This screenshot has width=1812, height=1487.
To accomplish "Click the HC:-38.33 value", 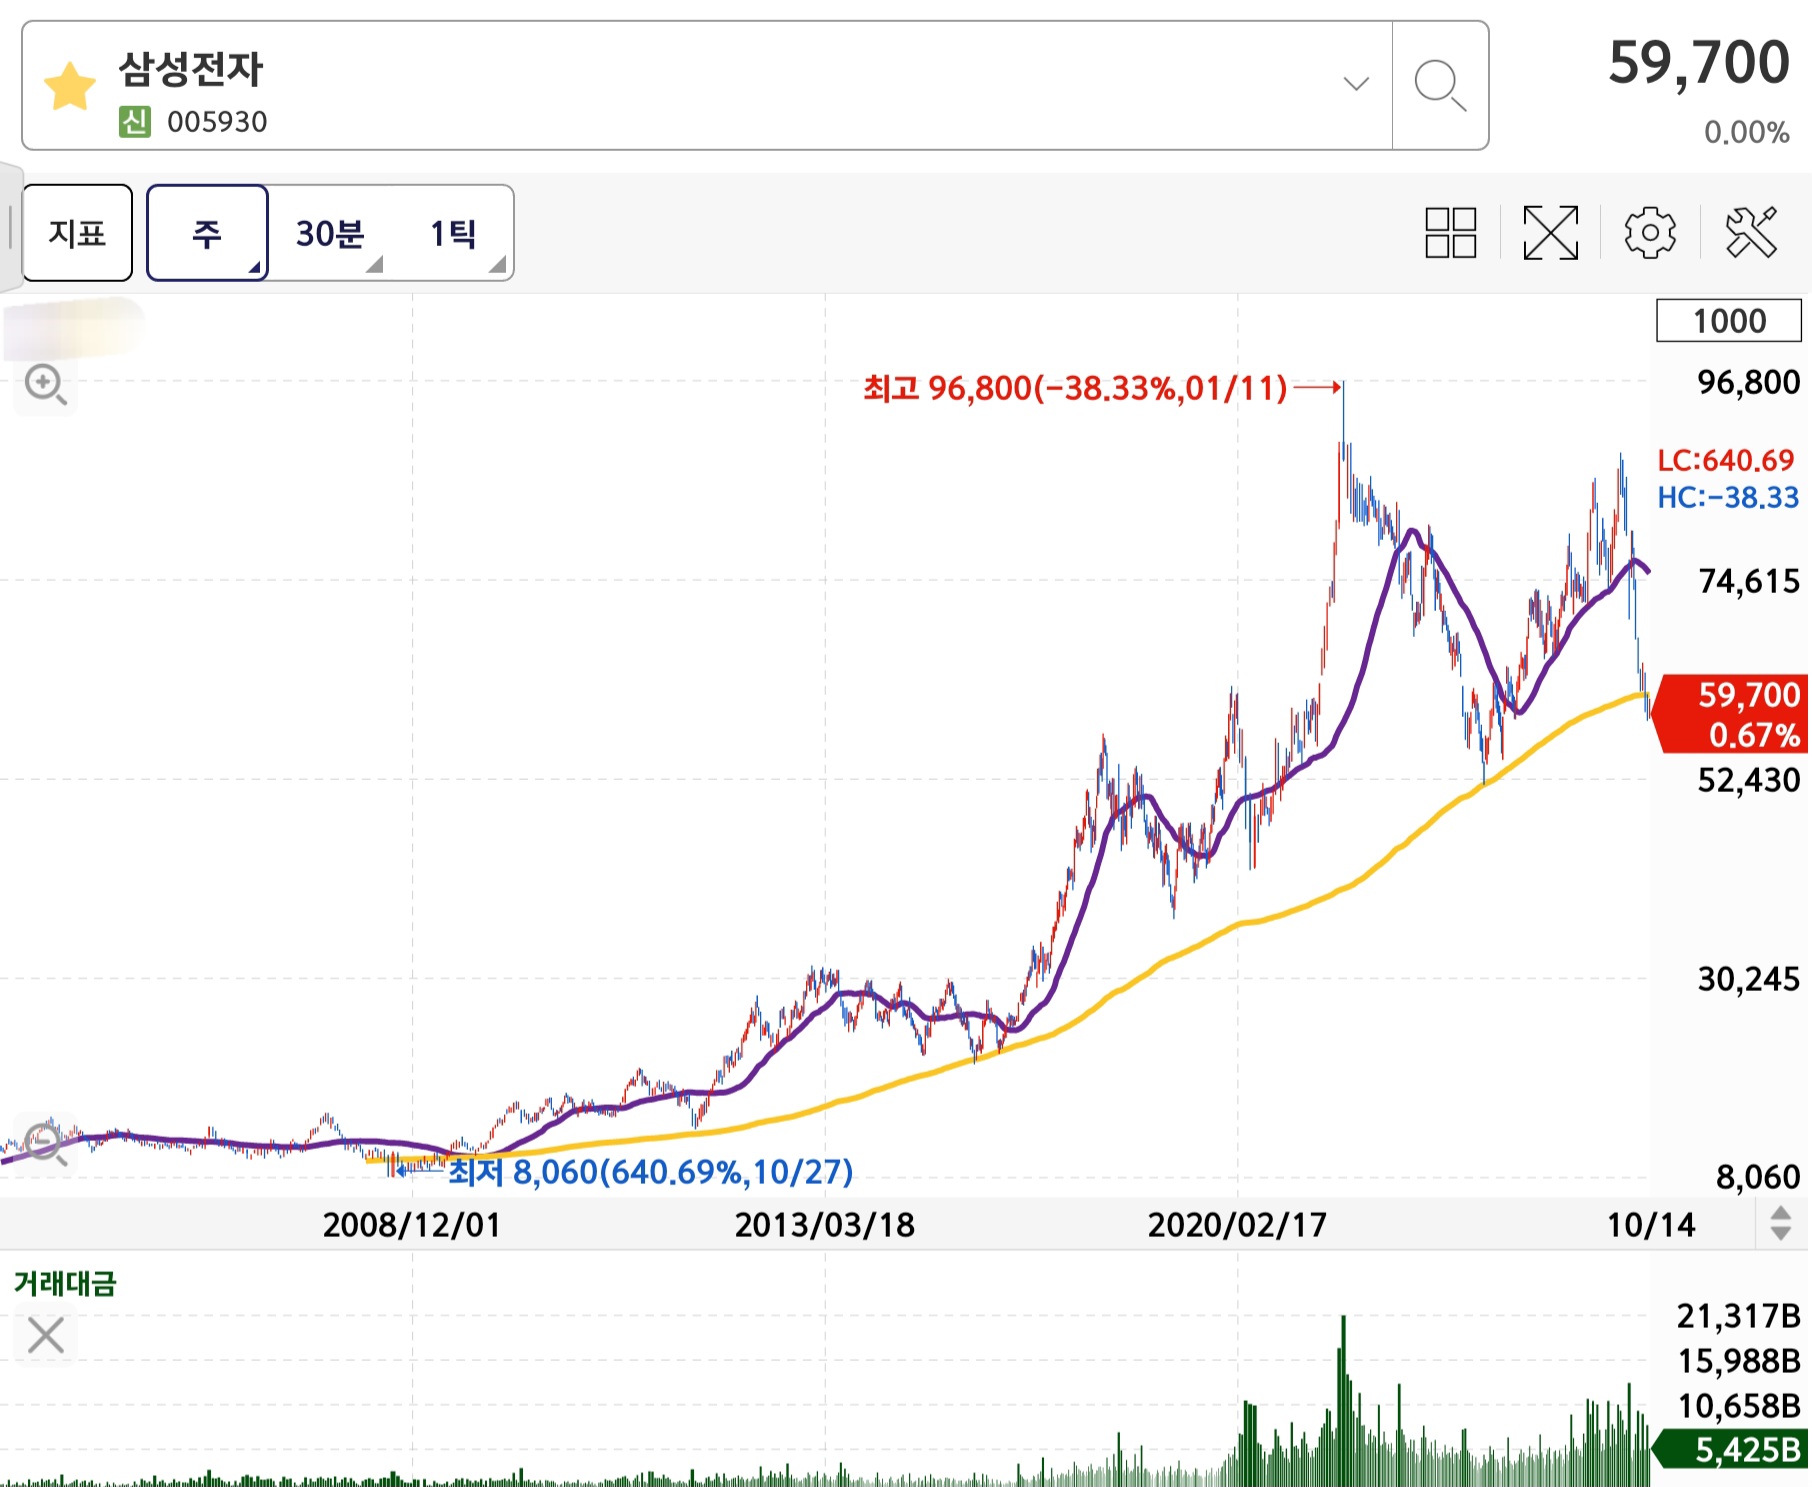I will point(1728,497).
